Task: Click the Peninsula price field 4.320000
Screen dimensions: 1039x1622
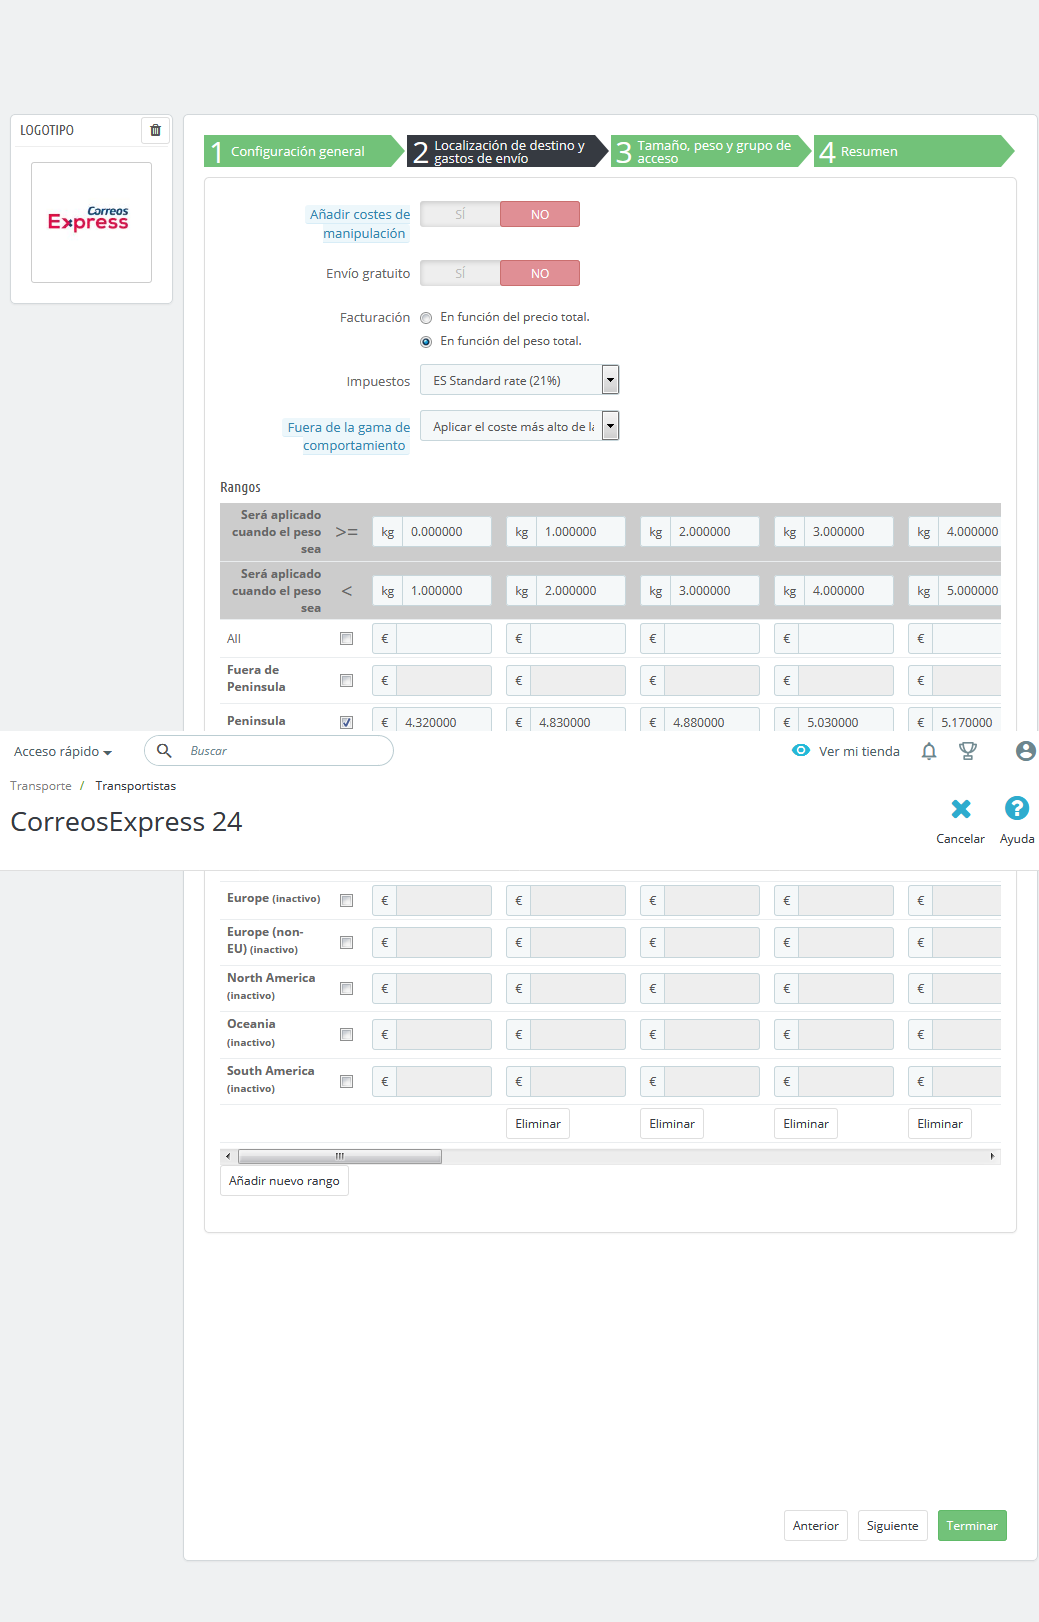Action: click(x=444, y=722)
